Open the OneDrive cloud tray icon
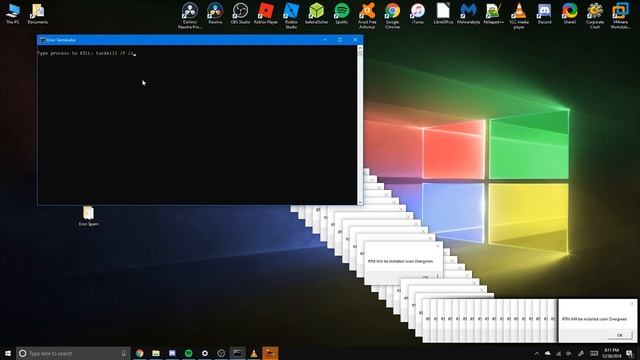The width and height of the screenshot is (640, 360). point(547,353)
